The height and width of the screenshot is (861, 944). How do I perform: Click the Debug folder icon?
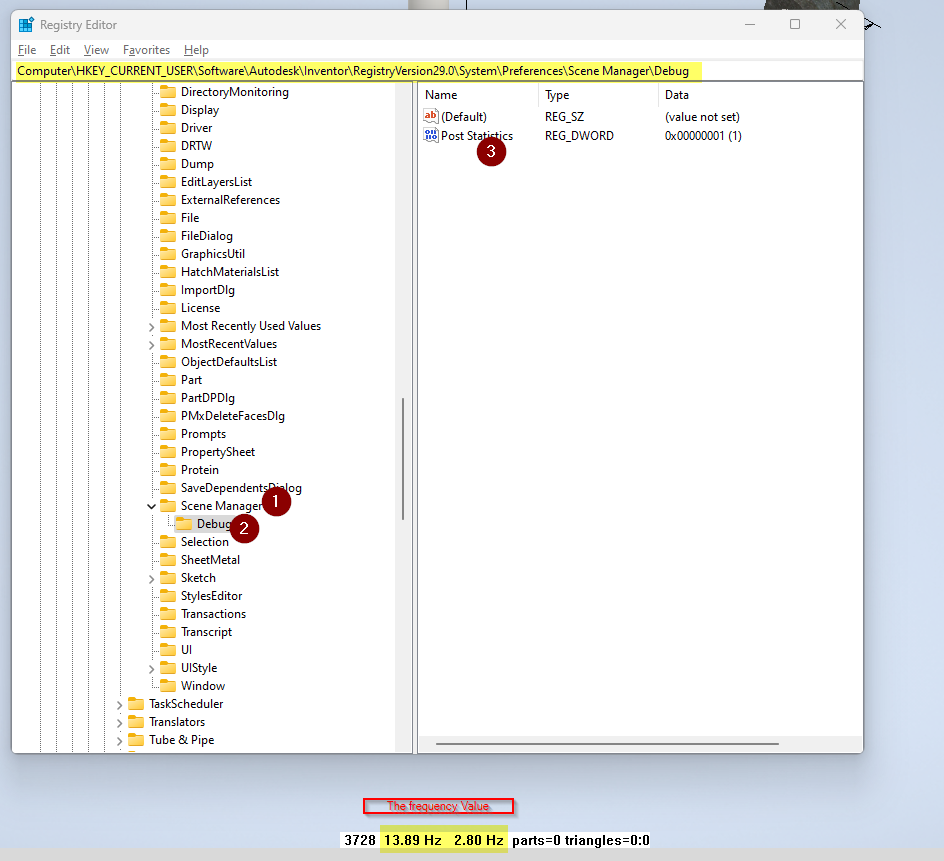tap(184, 524)
